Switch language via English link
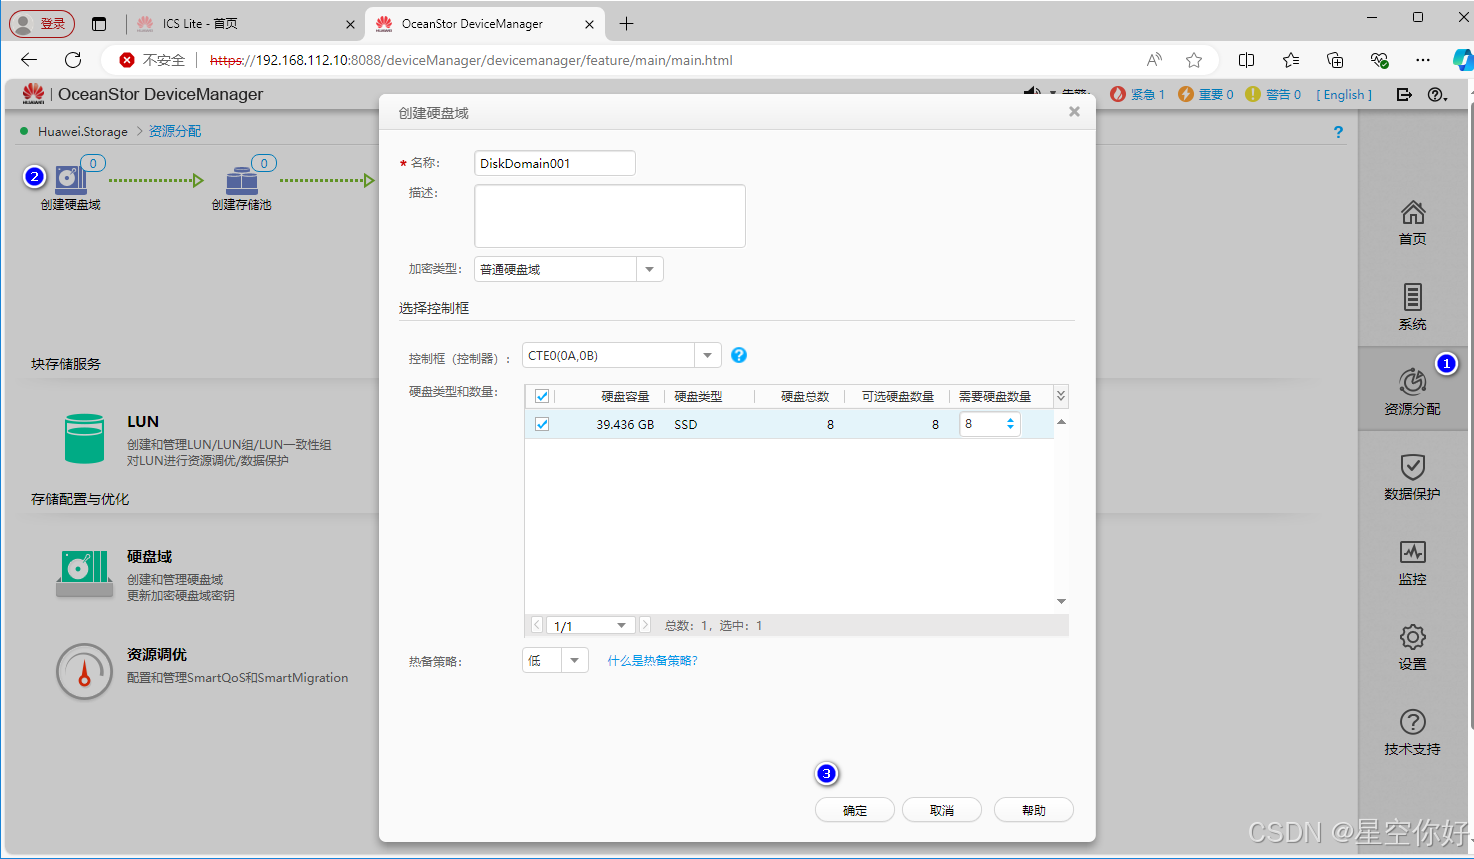The image size is (1474, 859). pyautogui.click(x=1344, y=95)
